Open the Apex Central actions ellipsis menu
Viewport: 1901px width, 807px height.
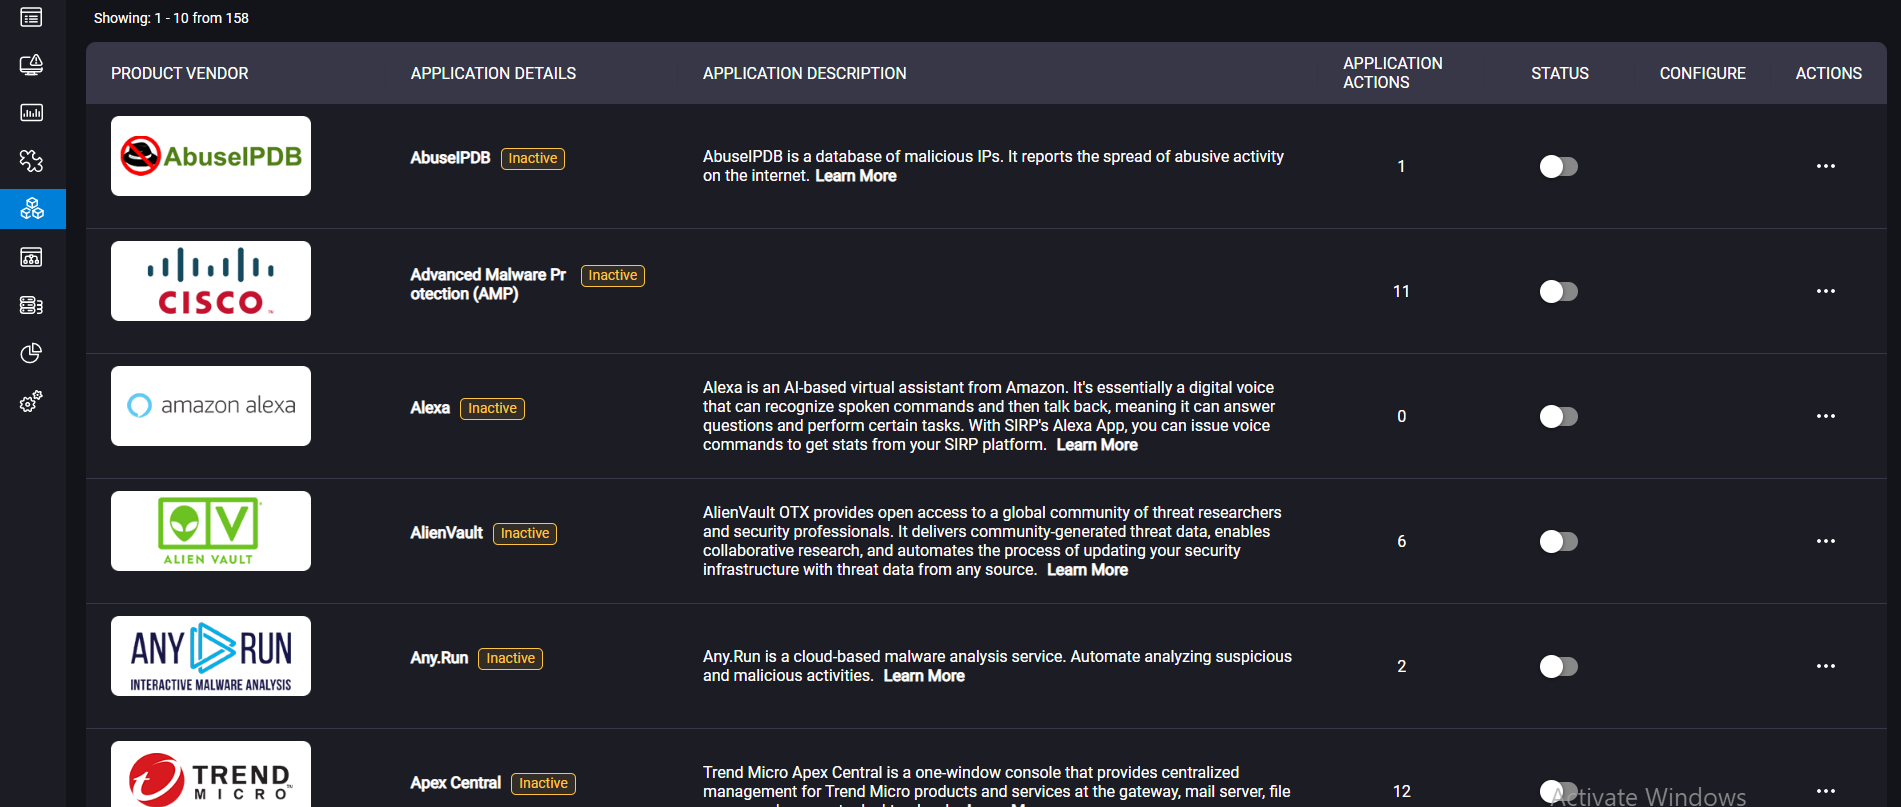coord(1826,791)
